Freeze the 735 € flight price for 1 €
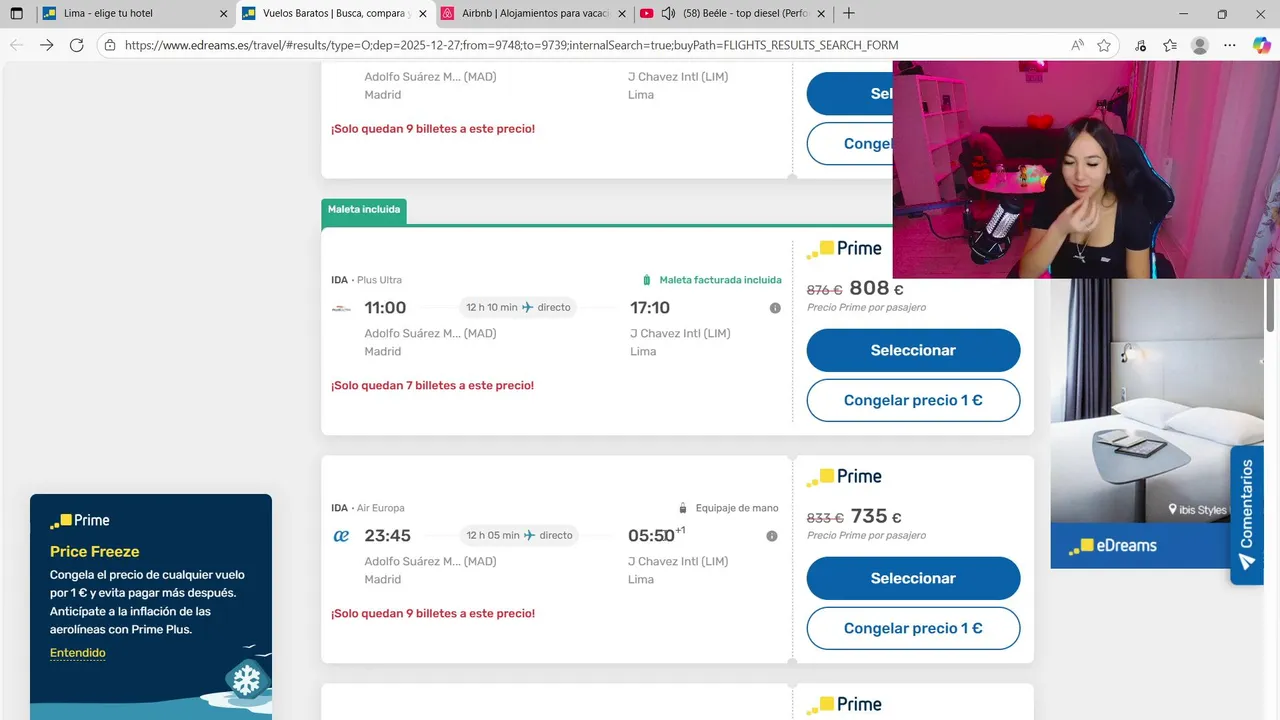Viewport: 1280px width, 720px height. 913,628
